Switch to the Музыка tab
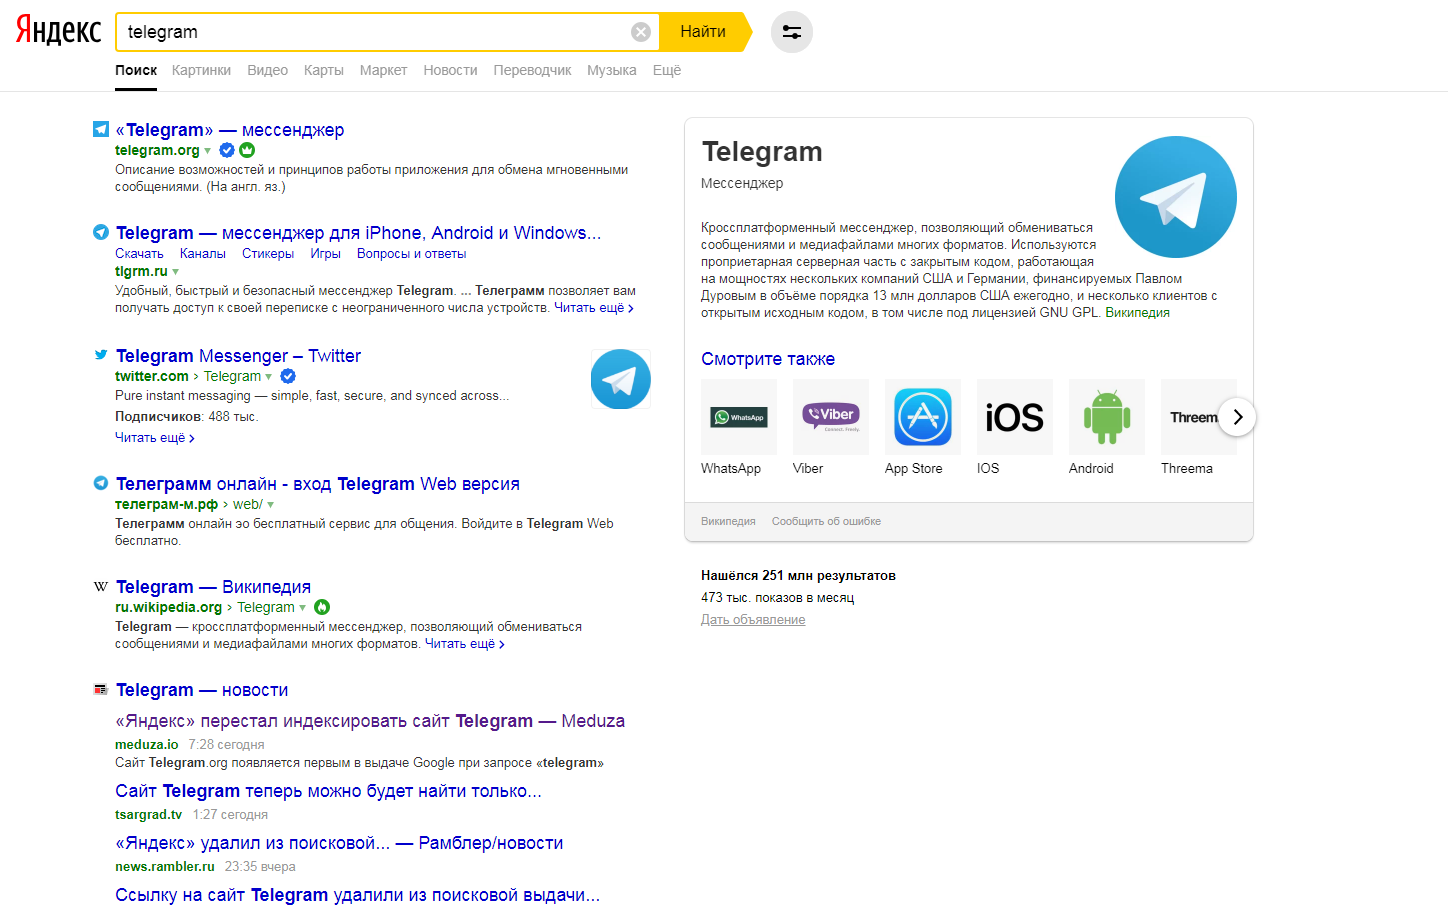The height and width of the screenshot is (907, 1448). [612, 70]
